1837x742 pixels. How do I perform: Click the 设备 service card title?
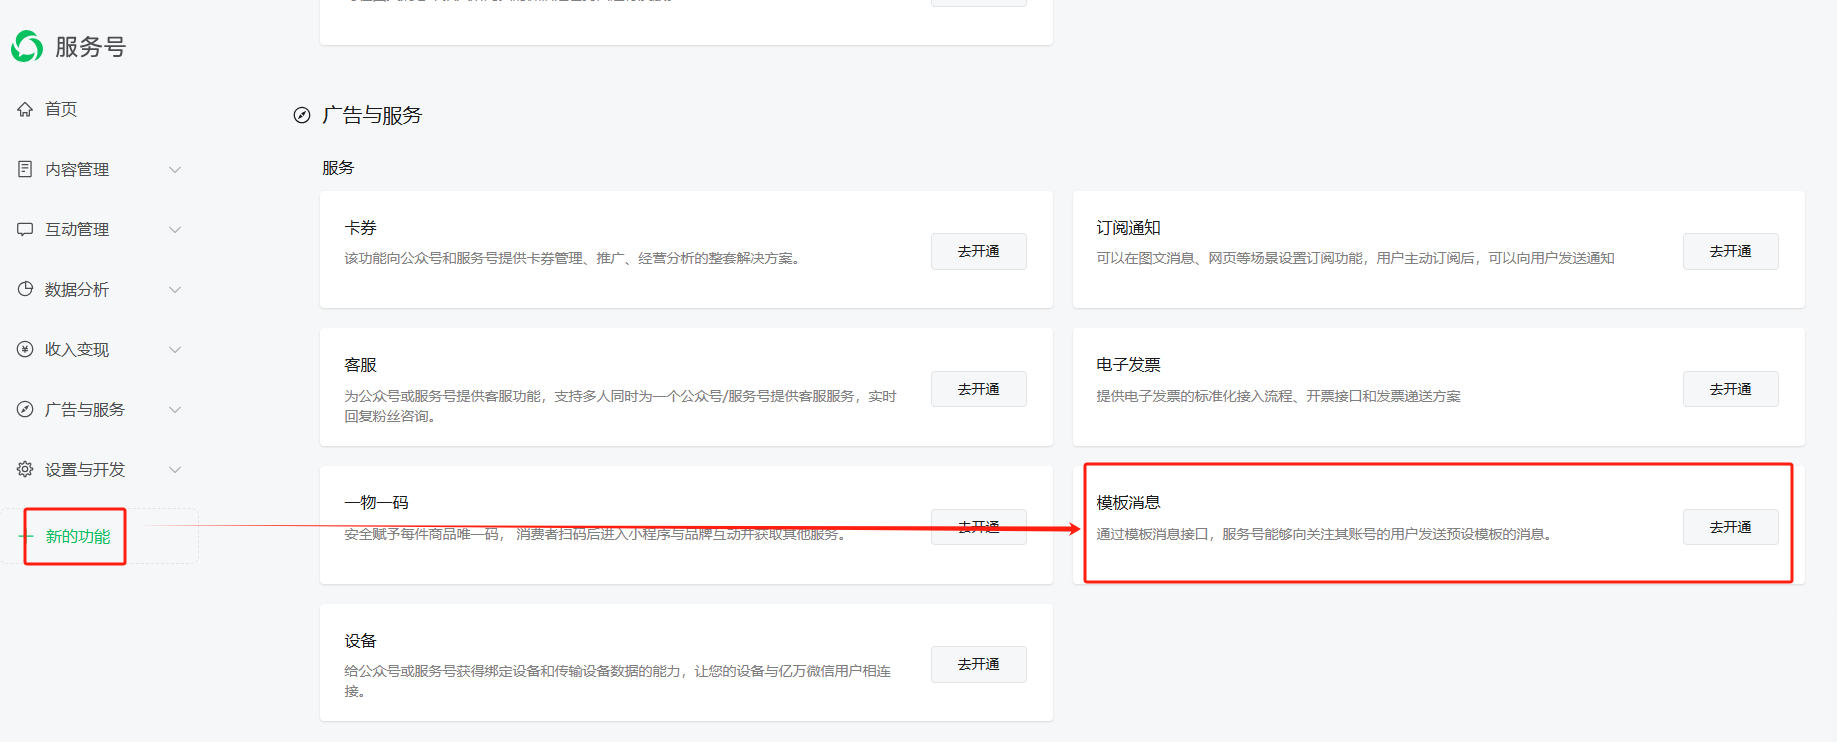click(x=360, y=641)
